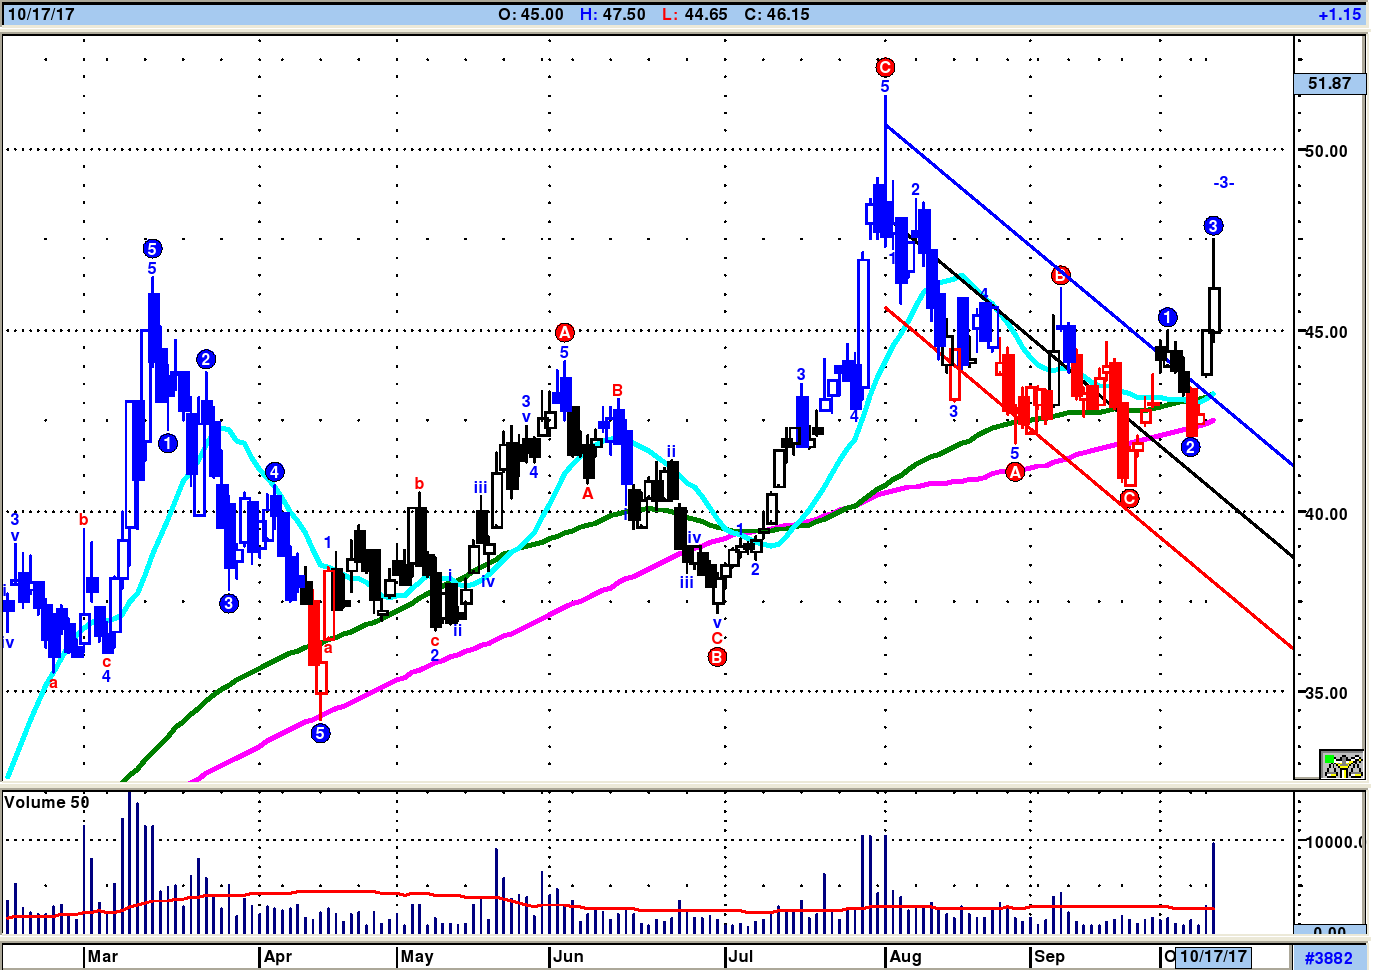Select blue circled 3 marker at October high
Screen dimensions: 1400x970
point(1213,226)
